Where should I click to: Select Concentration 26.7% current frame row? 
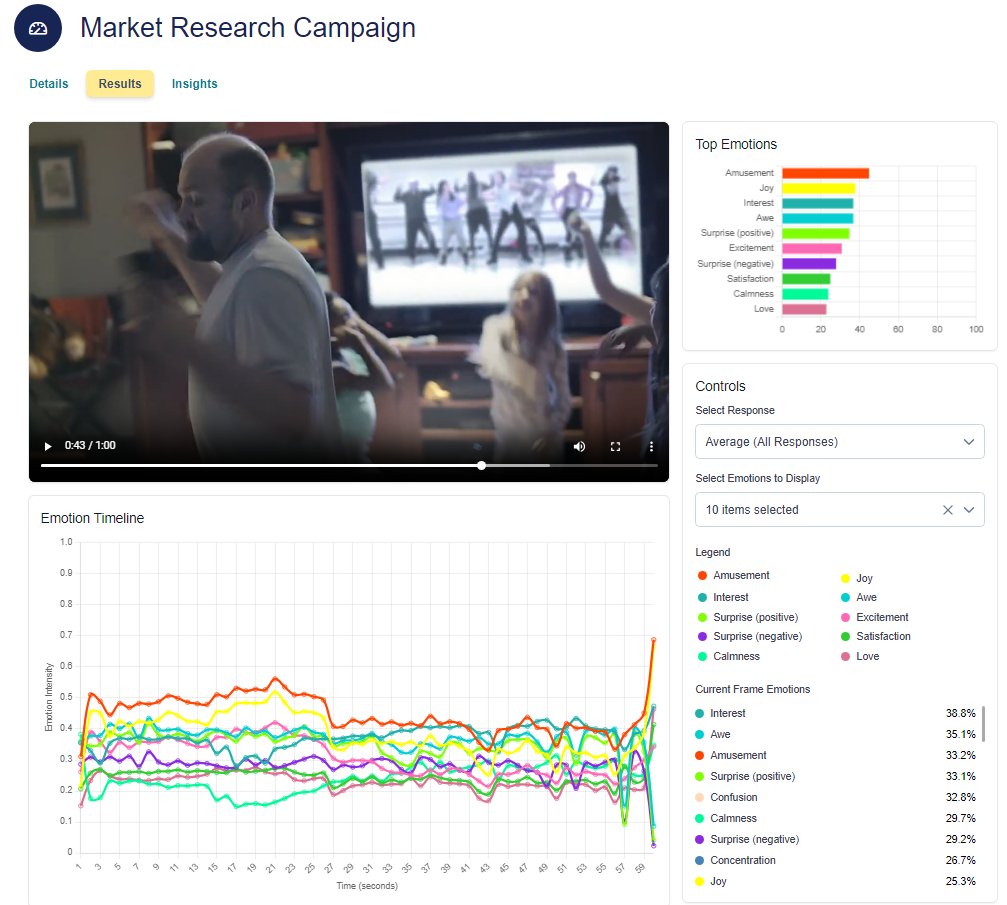coord(836,861)
